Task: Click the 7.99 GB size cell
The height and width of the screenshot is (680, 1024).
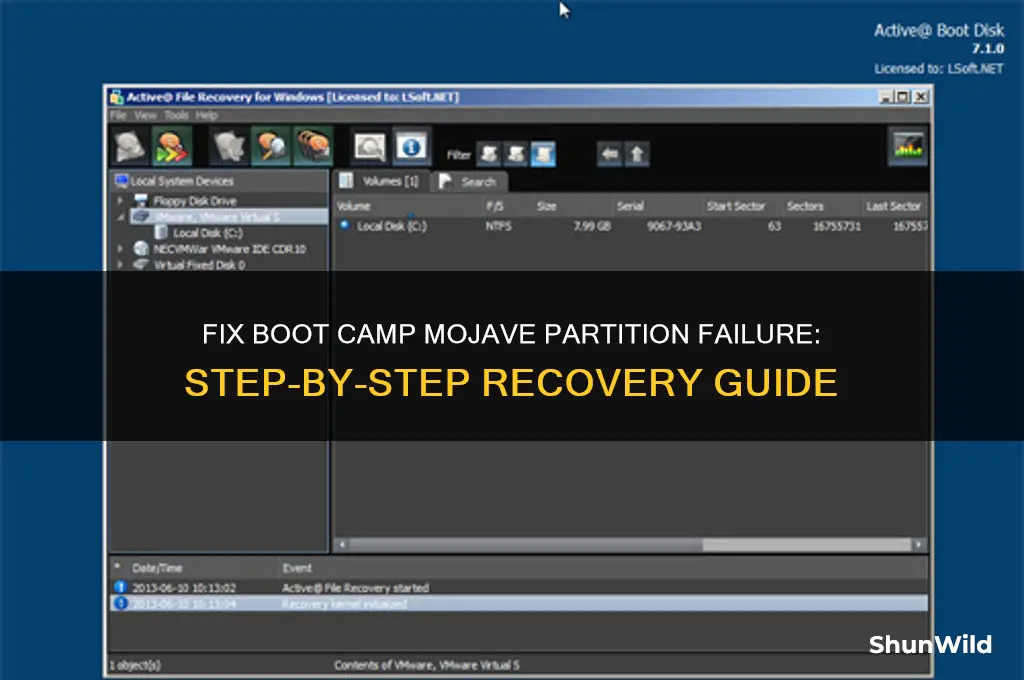Action: coord(592,226)
